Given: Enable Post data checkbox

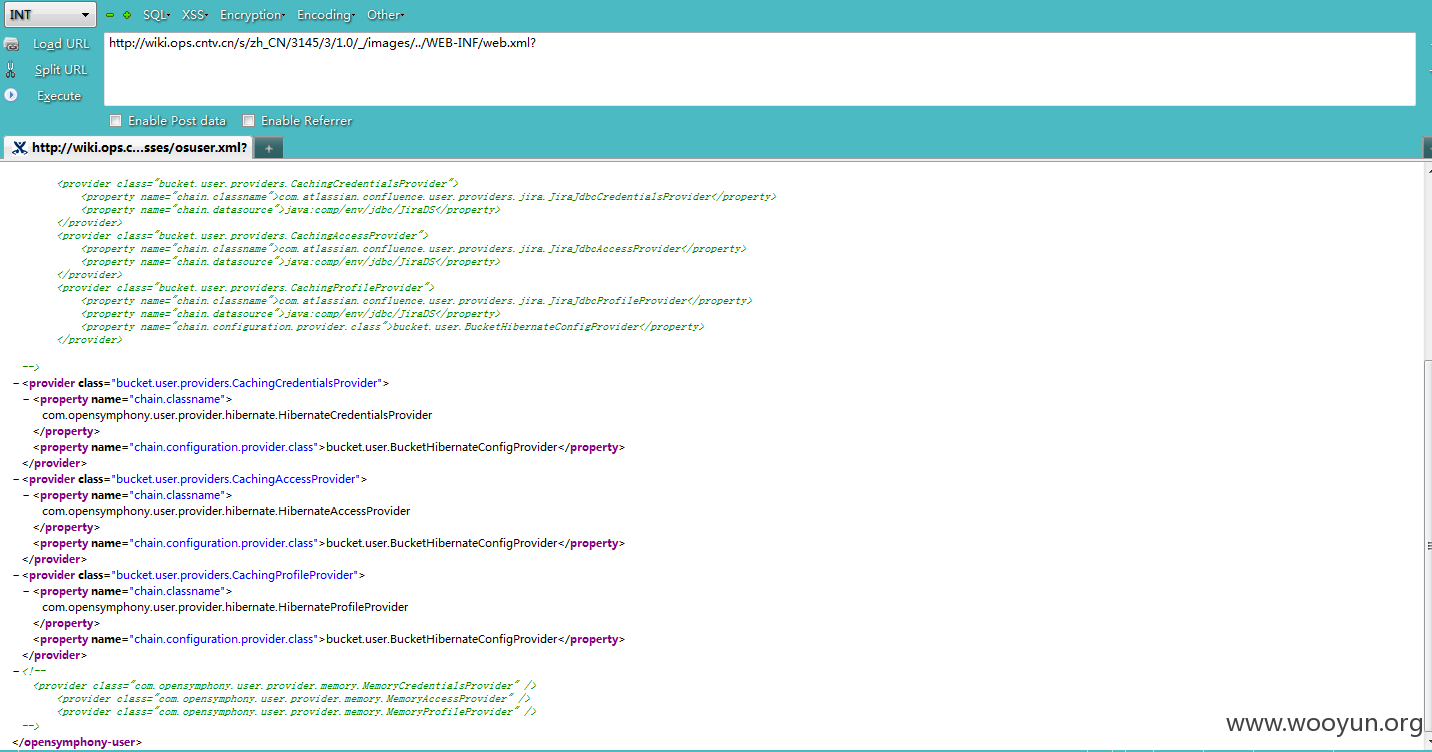Looking at the screenshot, I should (x=116, y=121).
